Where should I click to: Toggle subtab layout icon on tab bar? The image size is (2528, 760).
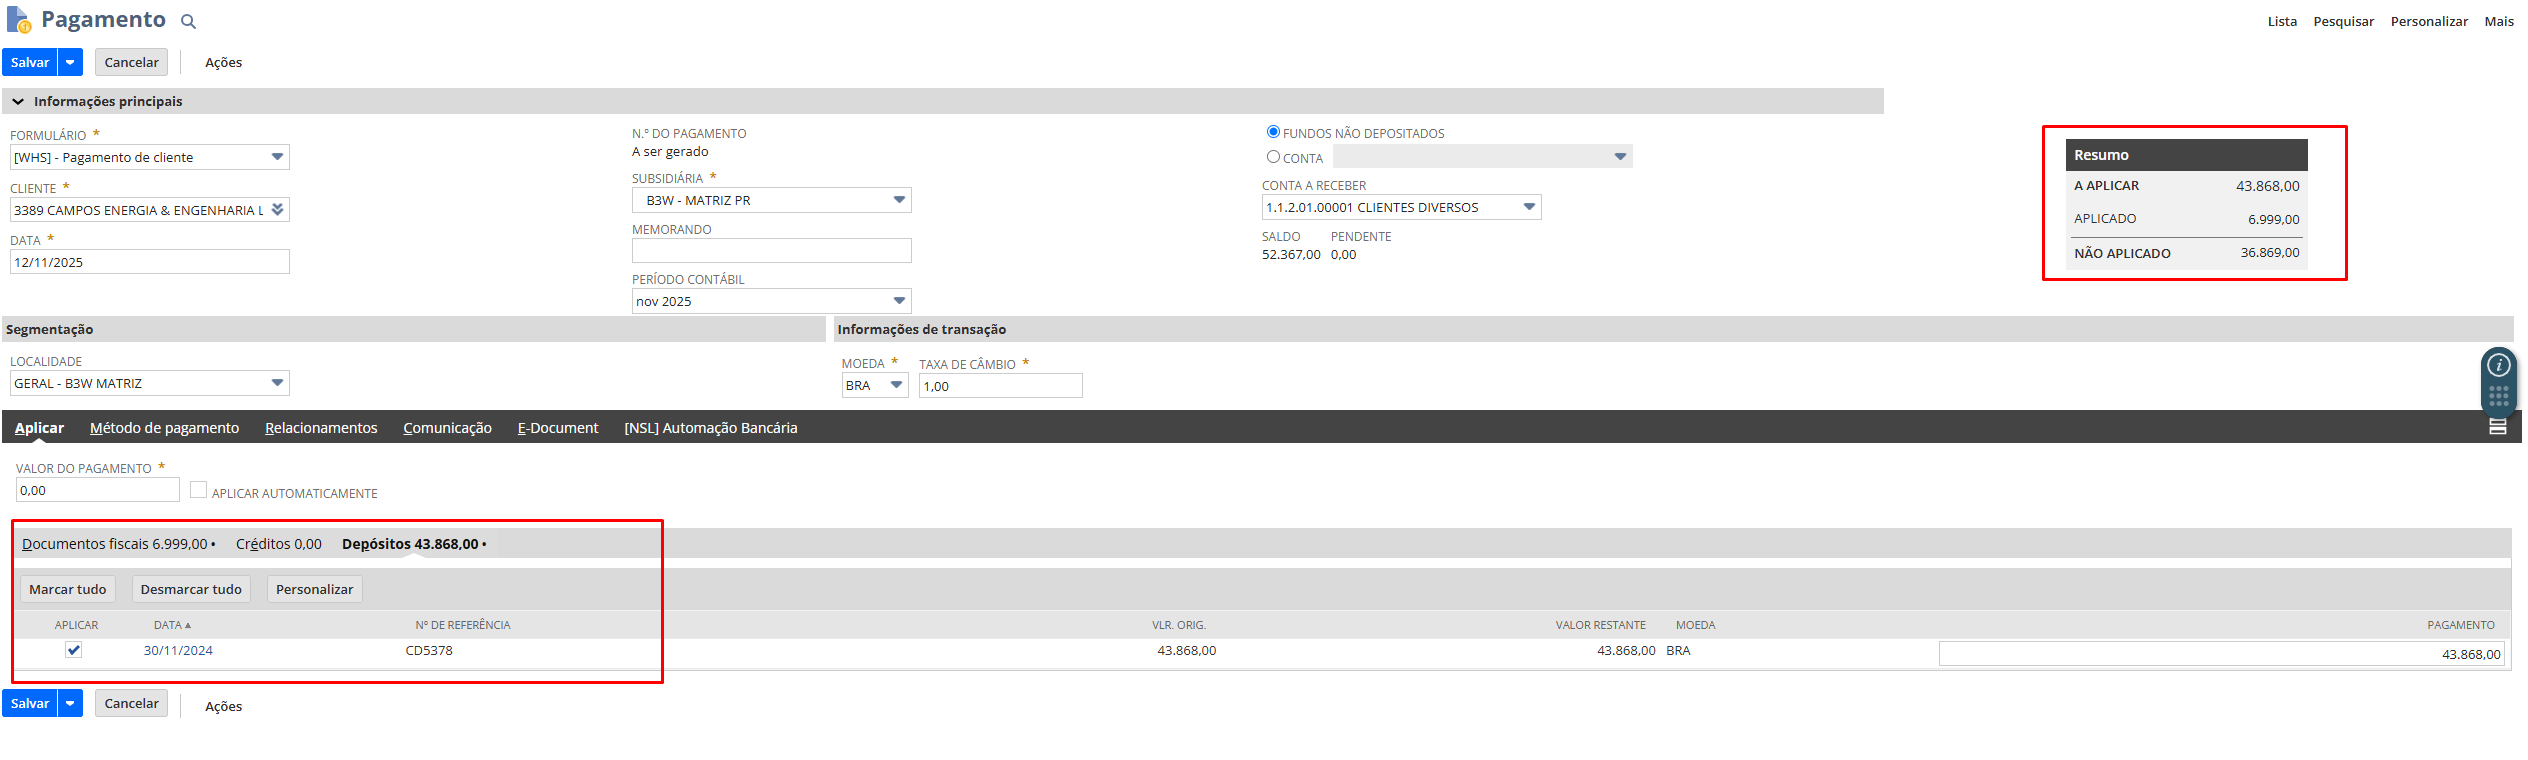tap(2497, 427)
